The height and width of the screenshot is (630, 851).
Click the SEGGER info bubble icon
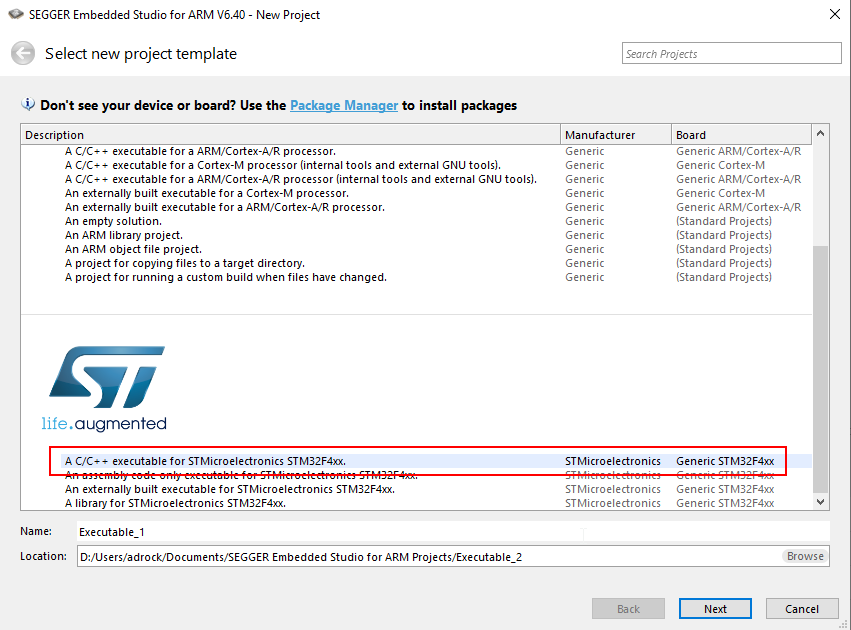(30, 105)
